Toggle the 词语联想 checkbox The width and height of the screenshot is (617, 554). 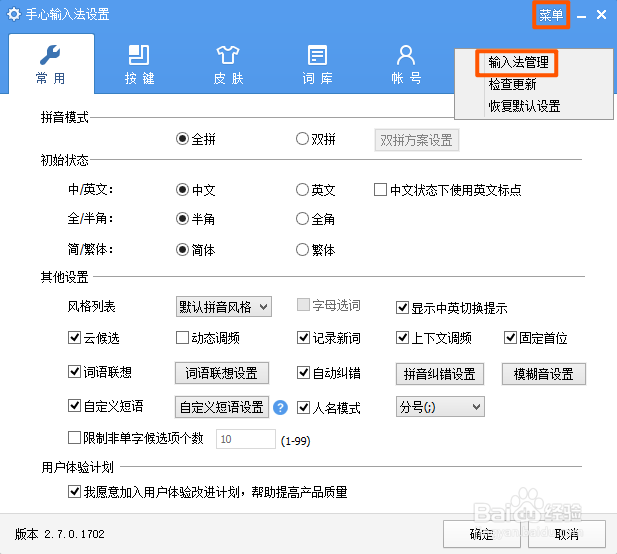click(x=74, y=371)
